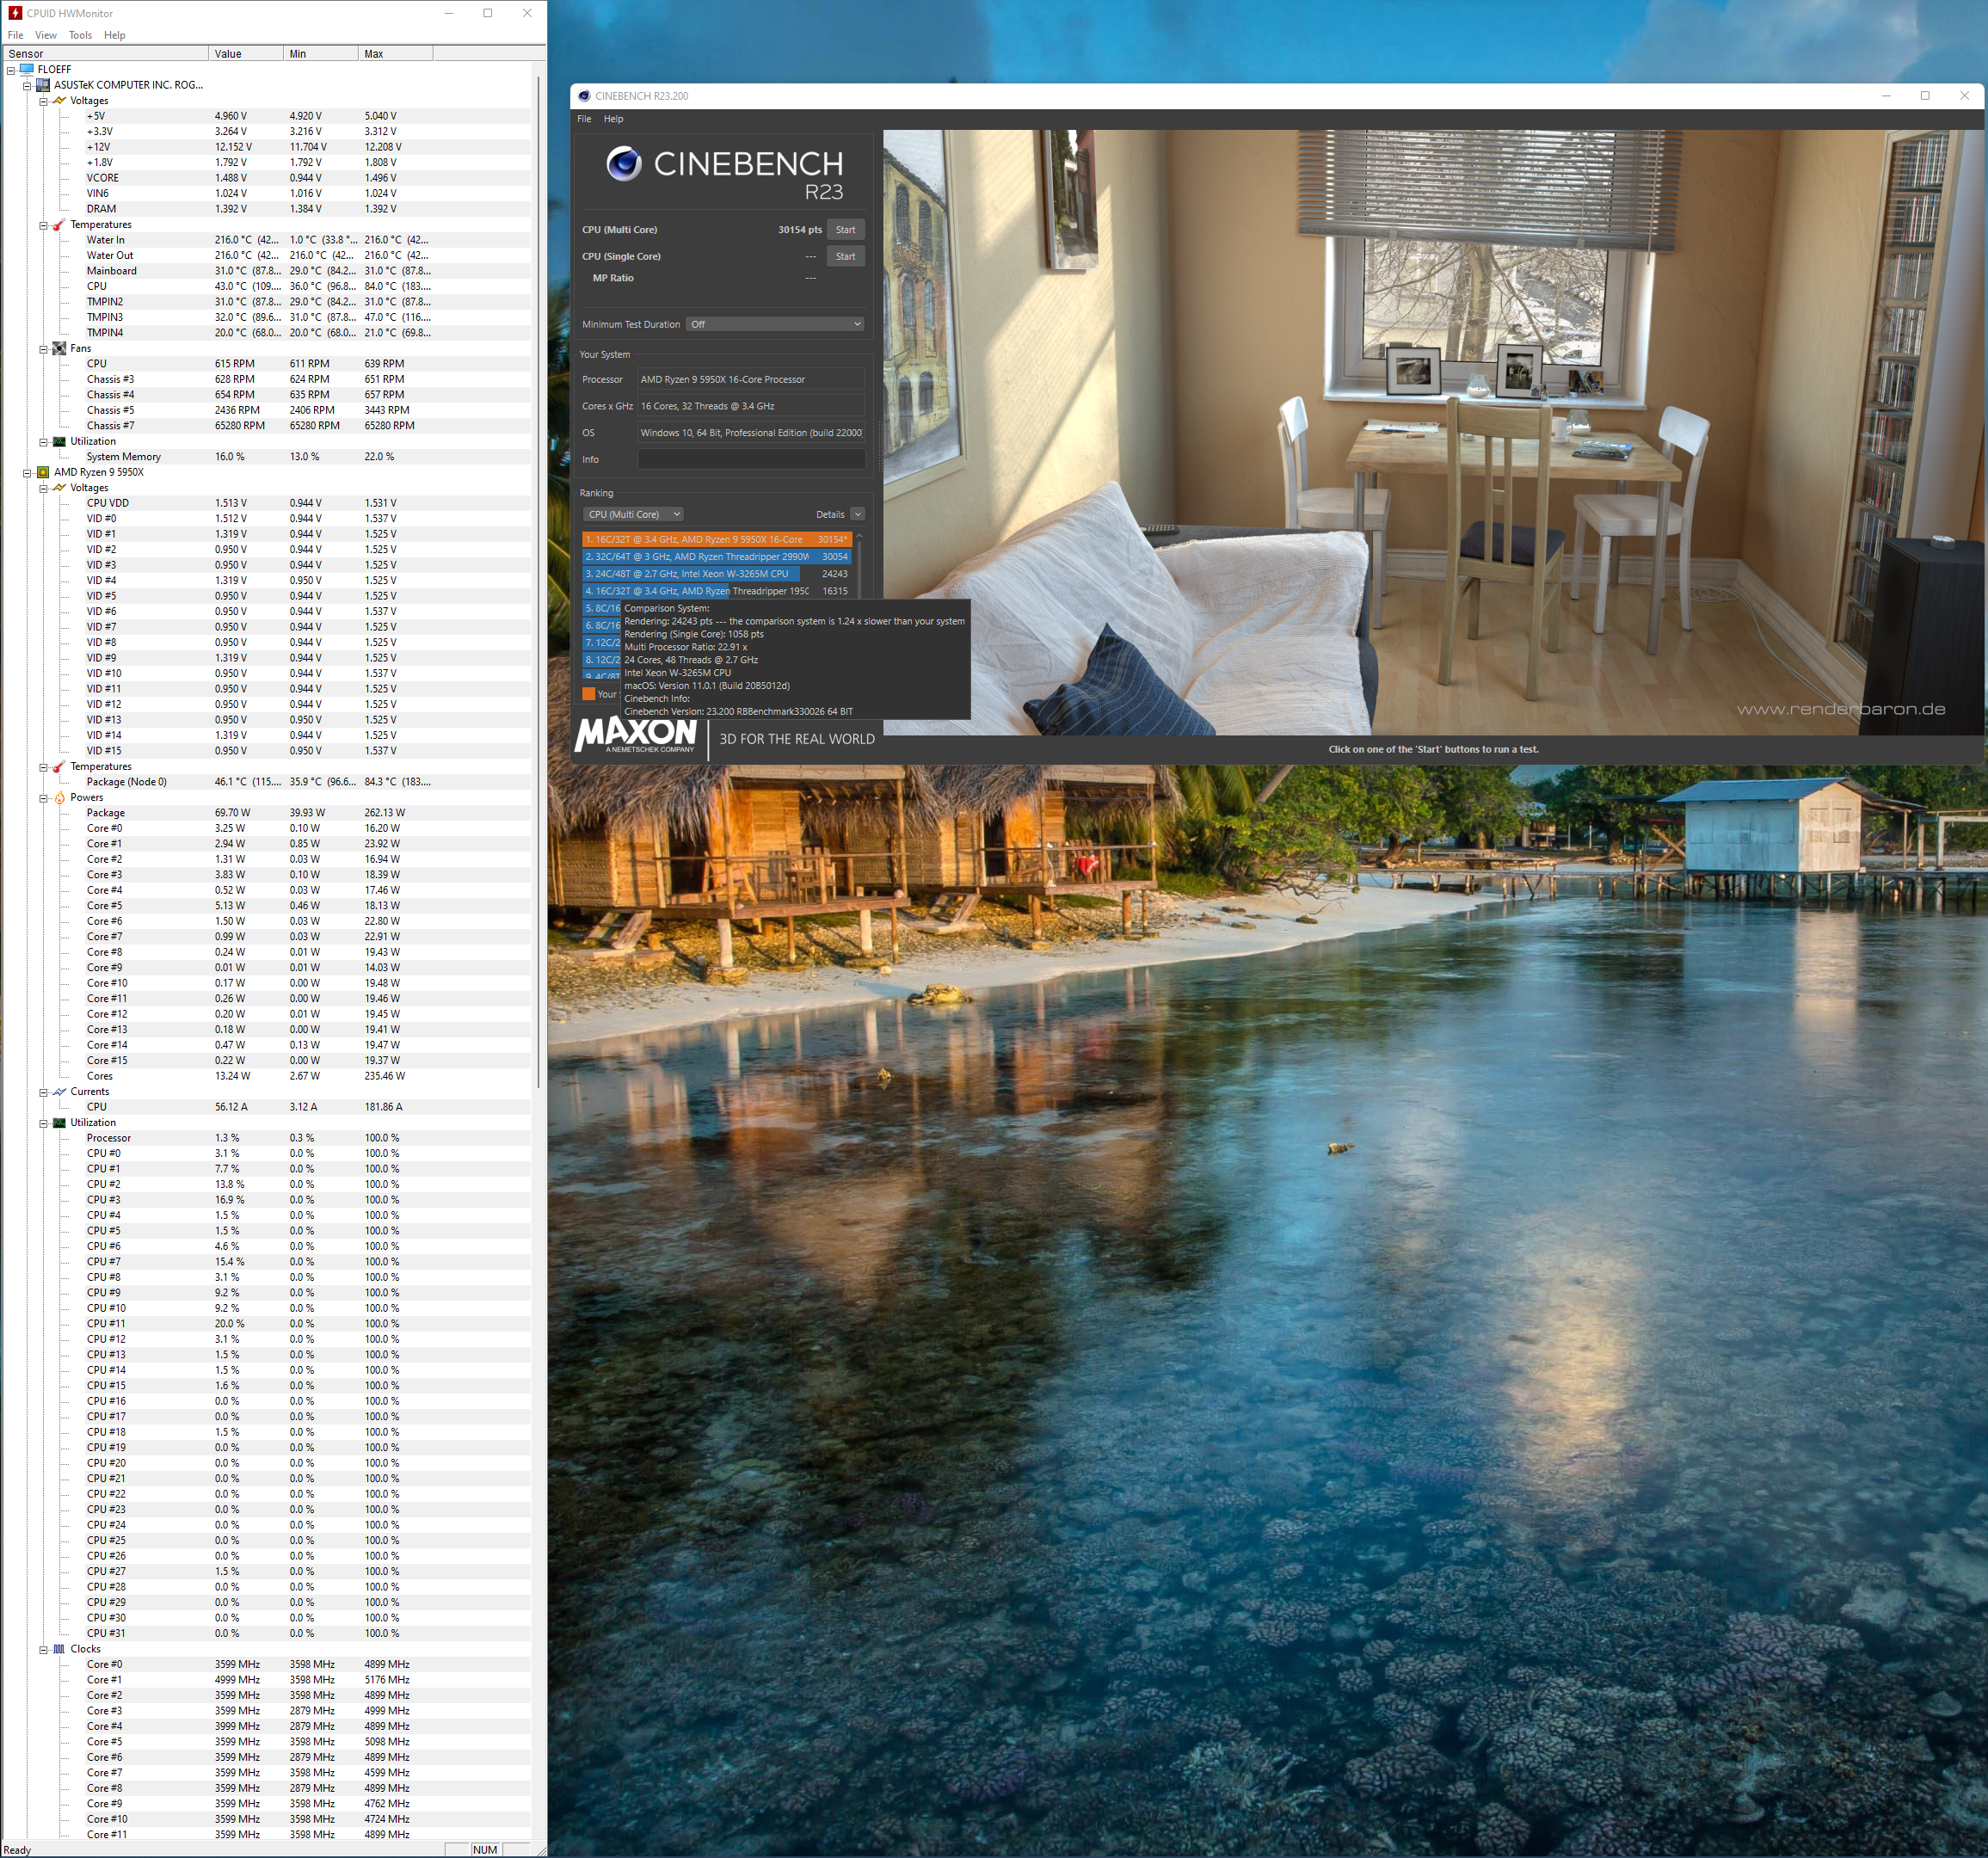The width and height of the screenshot is (1988, 1858).
Task: Click the ASUSTeK motherboard icon
Action: point(43,85)
